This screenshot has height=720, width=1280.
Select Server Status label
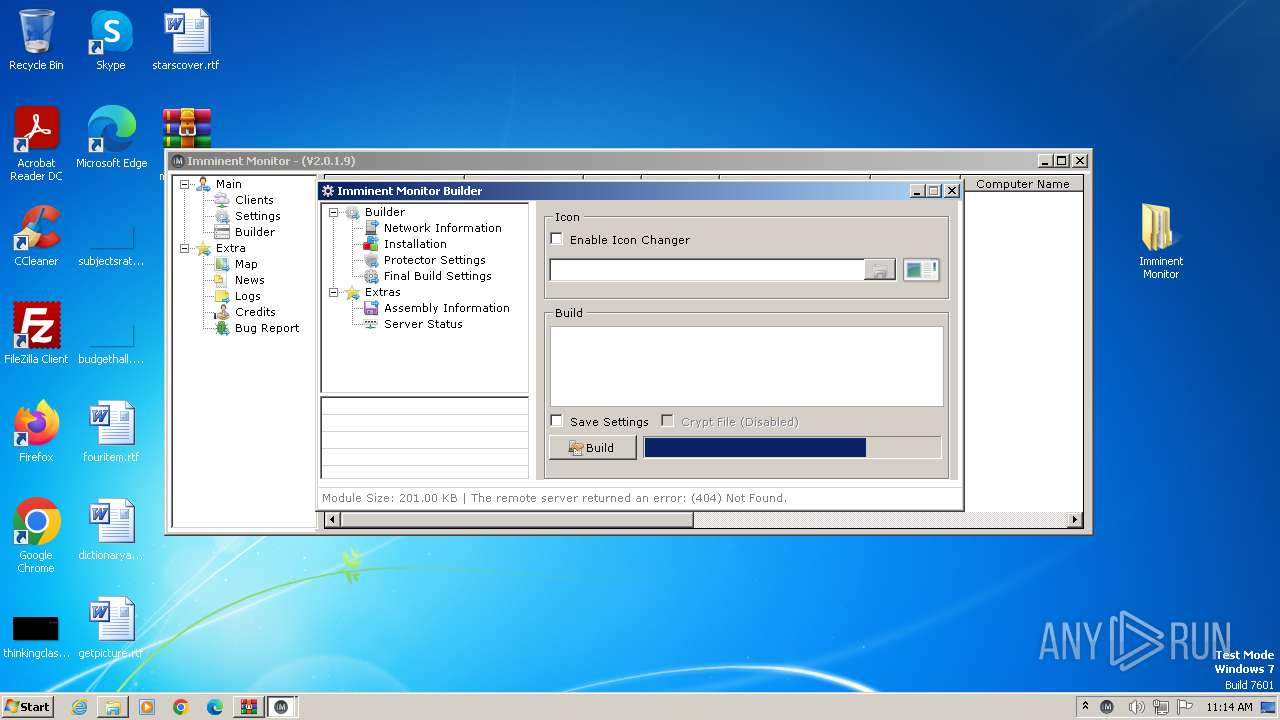(x=423, y=324)
